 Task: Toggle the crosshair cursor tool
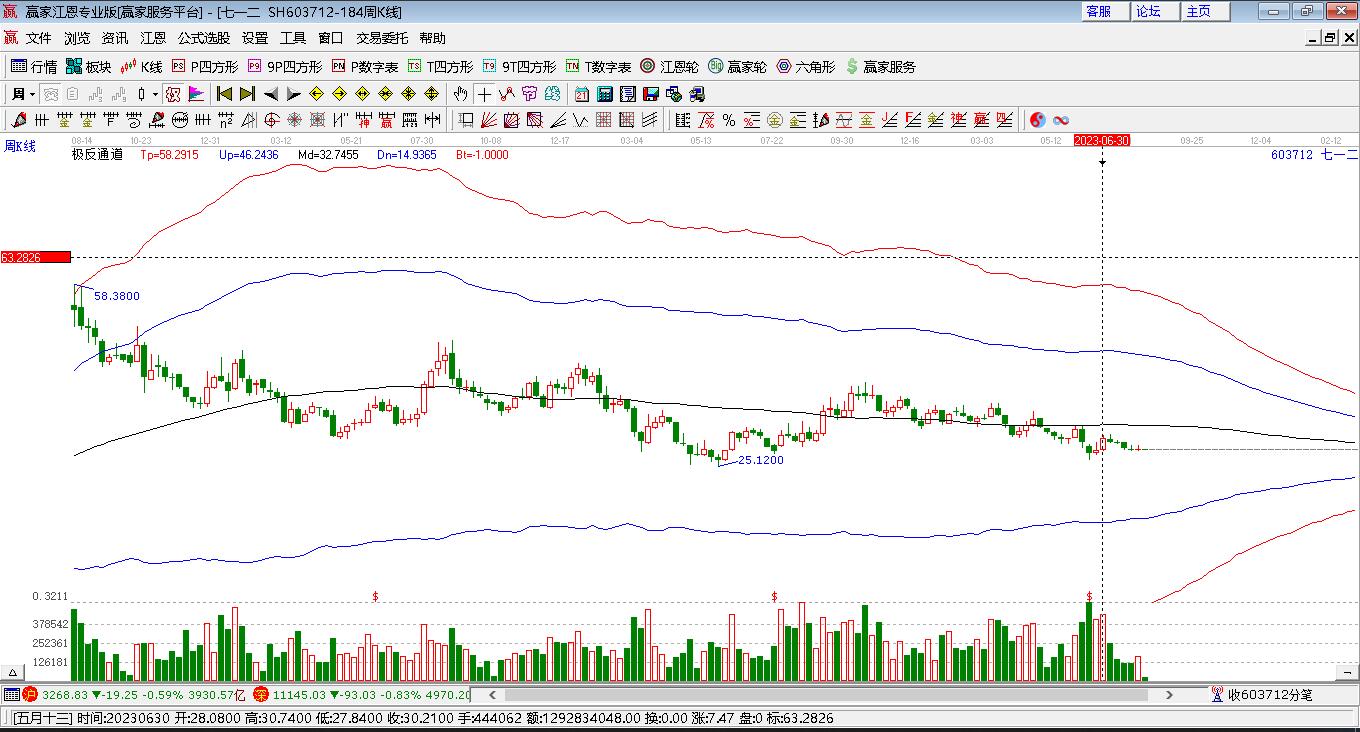484,94
